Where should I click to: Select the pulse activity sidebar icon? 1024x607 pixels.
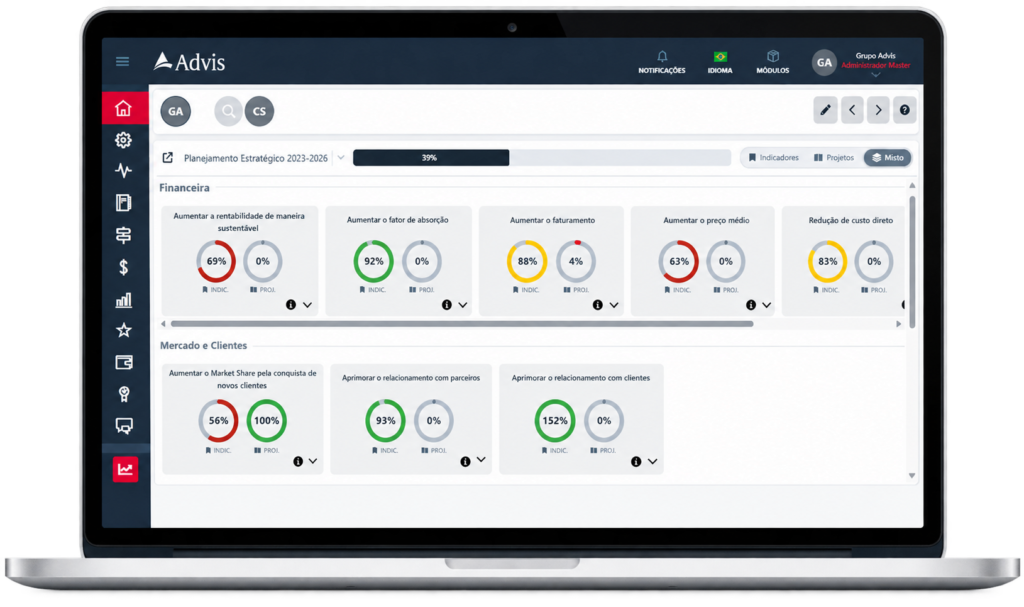pos(123,171)
